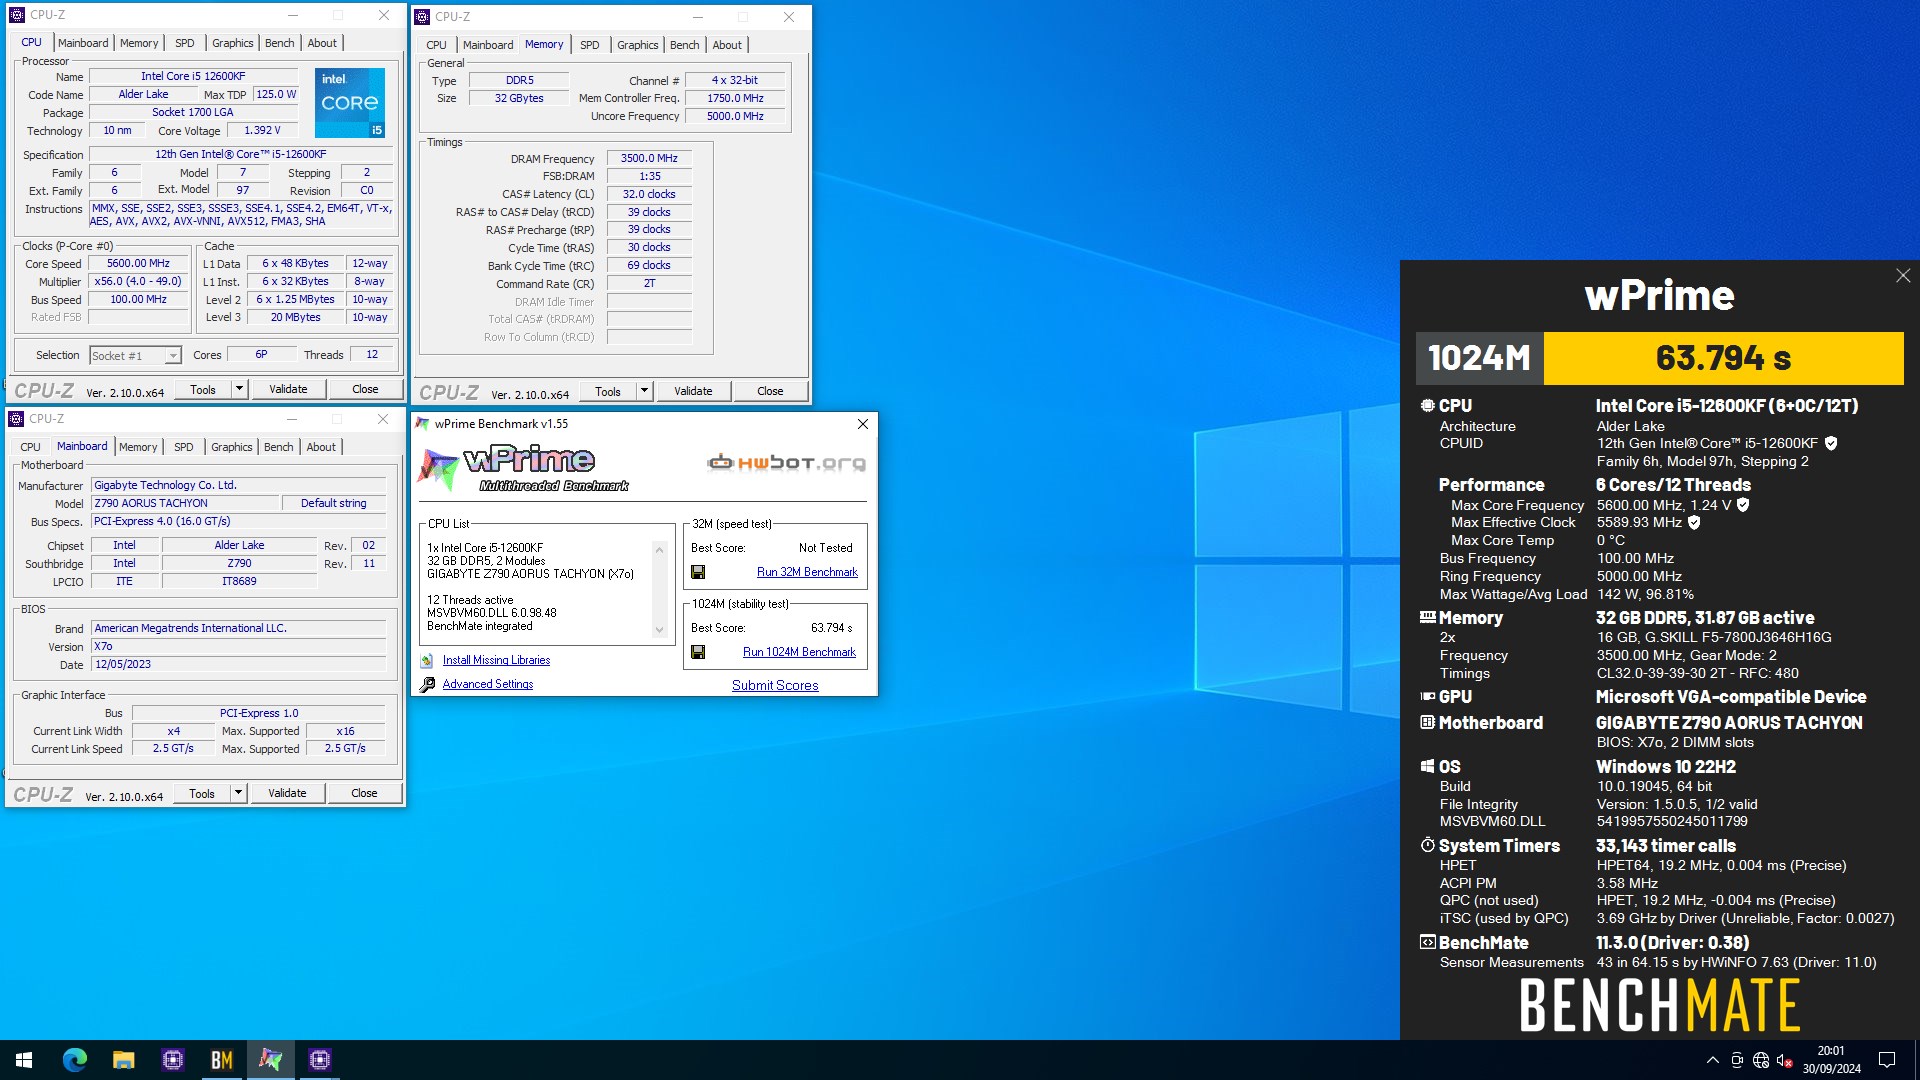
Task: Click Validate in Mainboard window
Action: pyautogui.click(x=287, y=793)
